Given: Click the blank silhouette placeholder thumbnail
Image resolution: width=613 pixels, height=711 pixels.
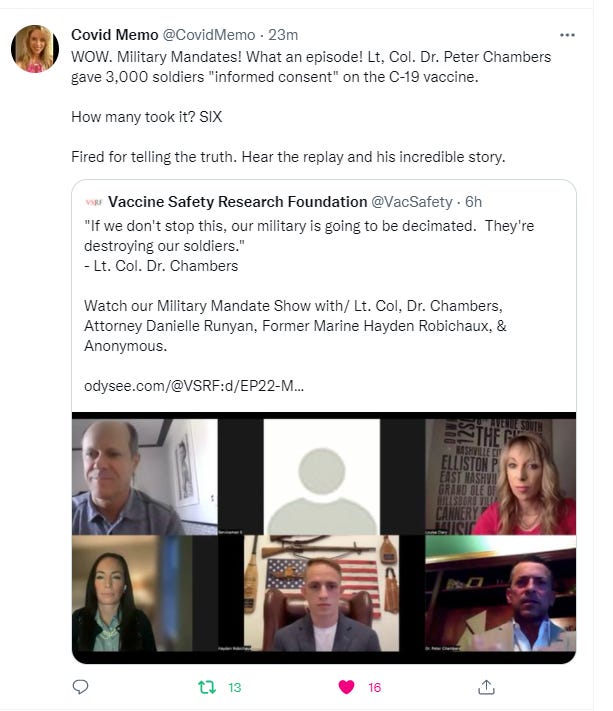Looking at the screenshot, I should tap(322, 476).
